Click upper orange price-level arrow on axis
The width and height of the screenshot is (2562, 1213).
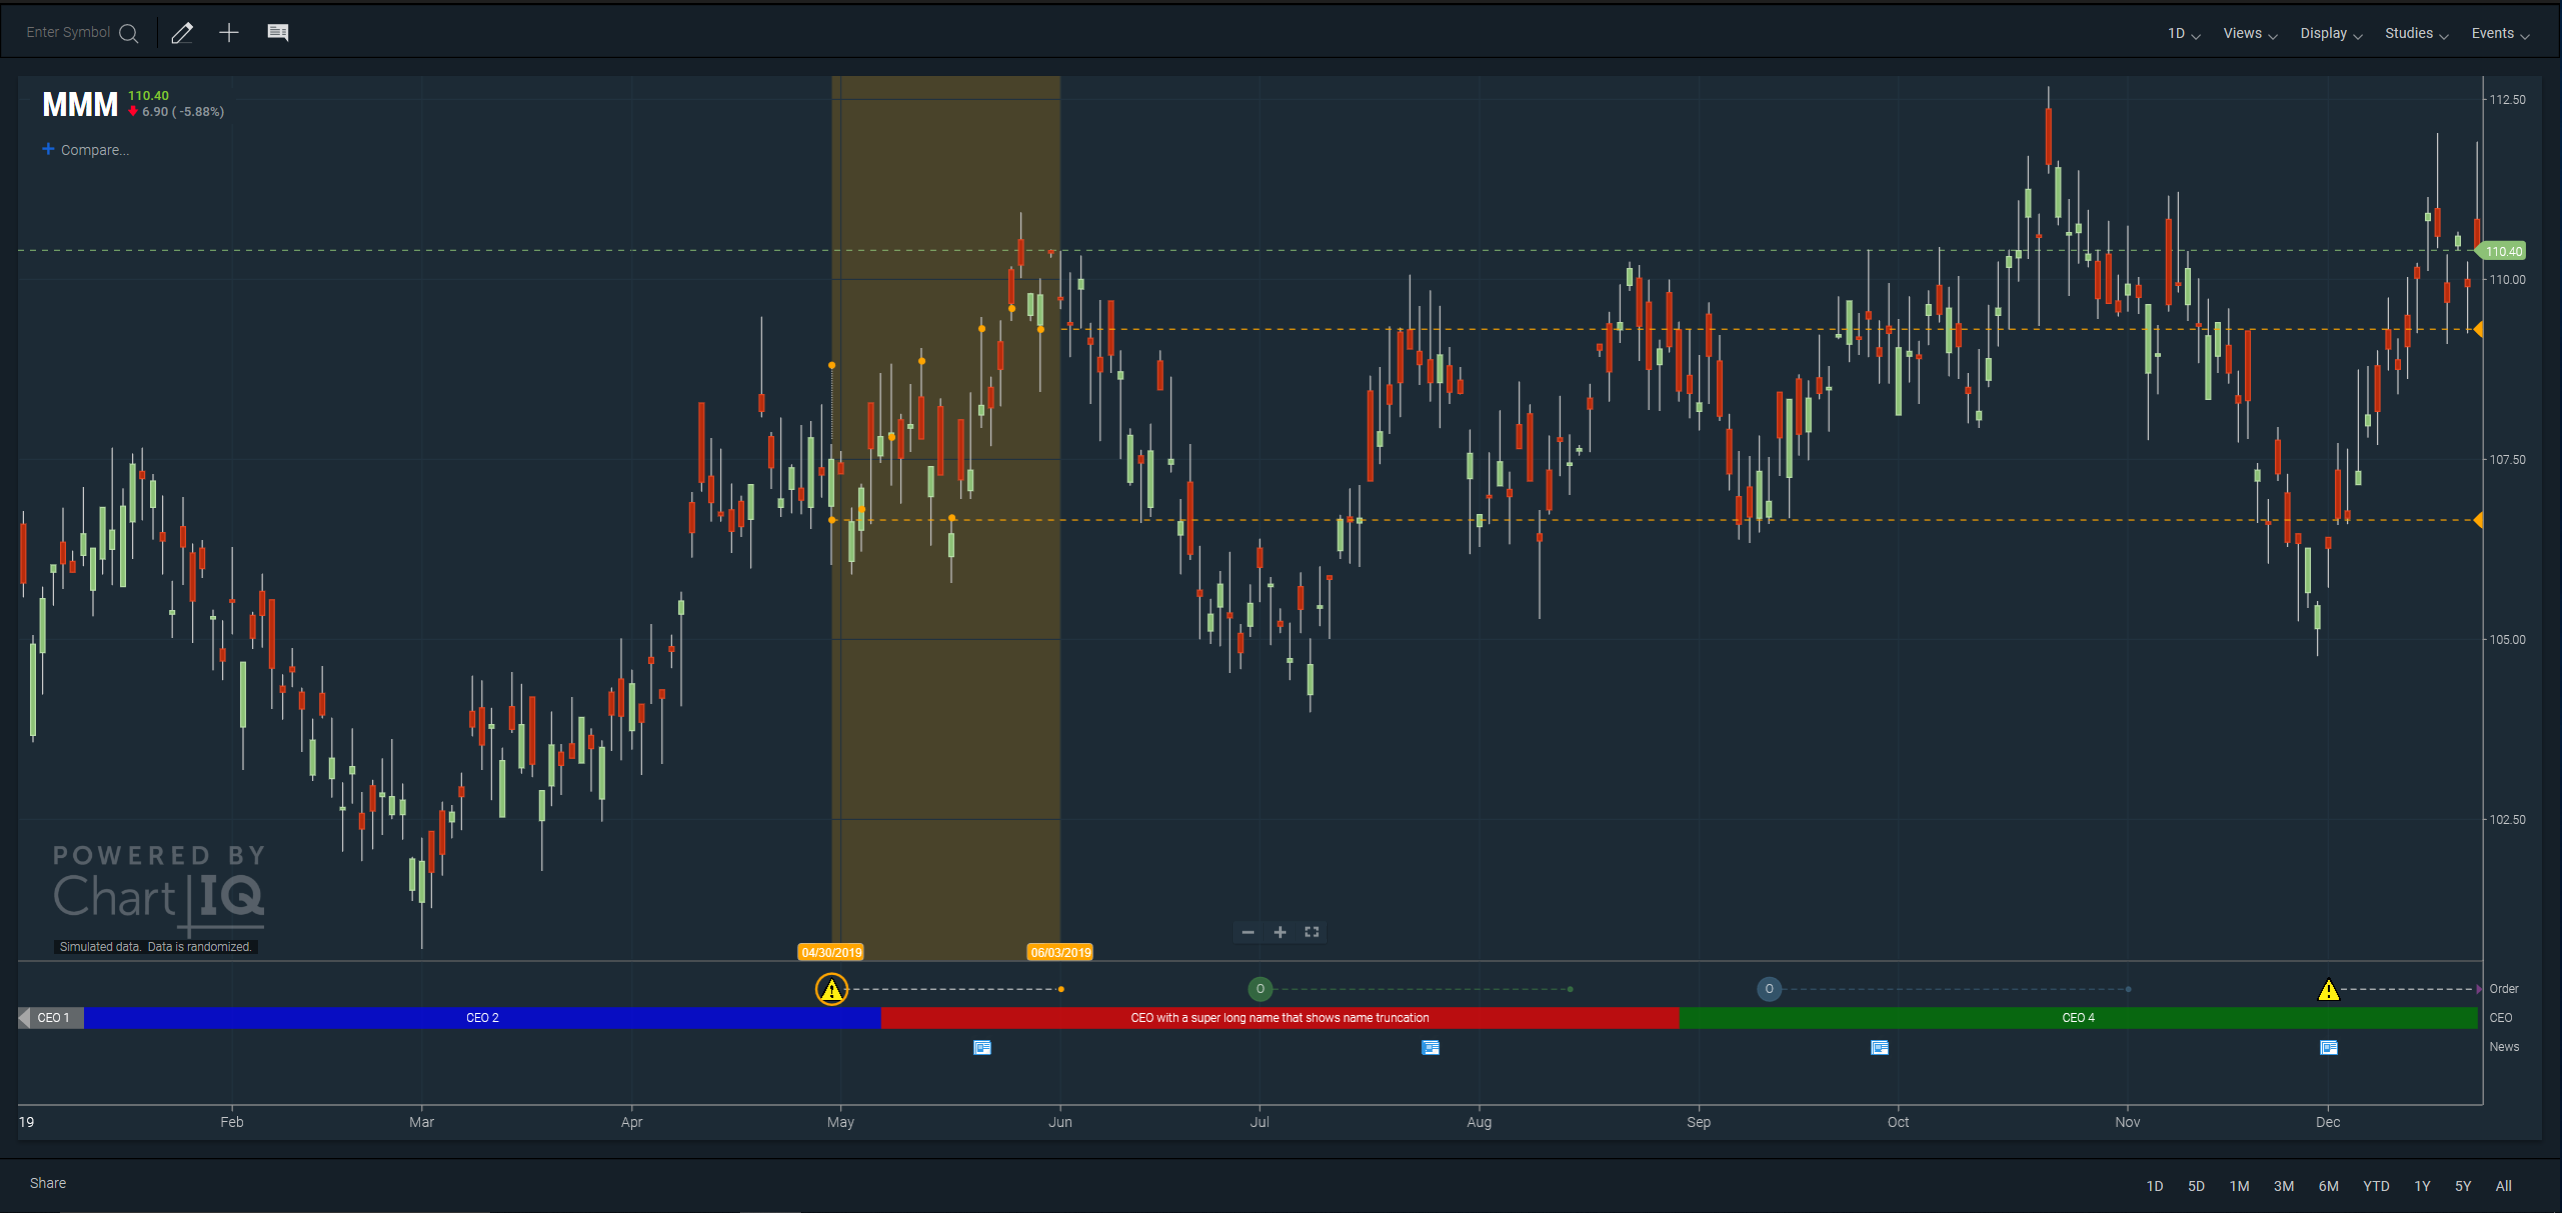[2478, 329]
